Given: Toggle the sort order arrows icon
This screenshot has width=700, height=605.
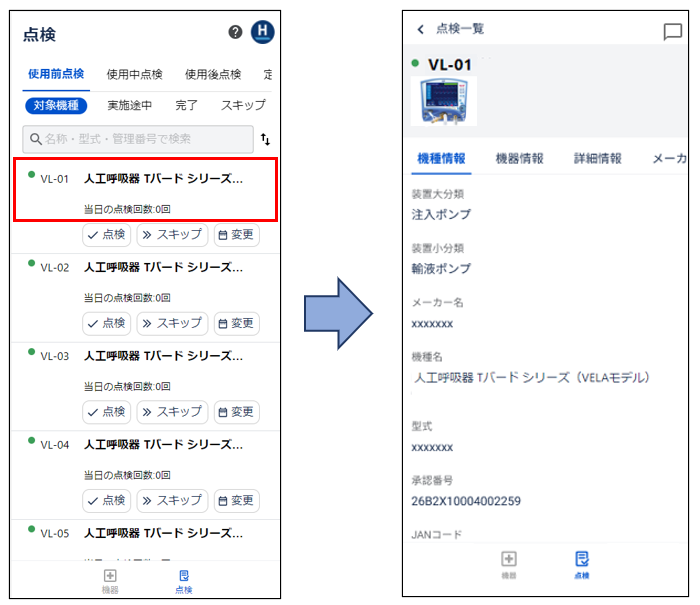Looking at the screenshot, I should (265, 139).
